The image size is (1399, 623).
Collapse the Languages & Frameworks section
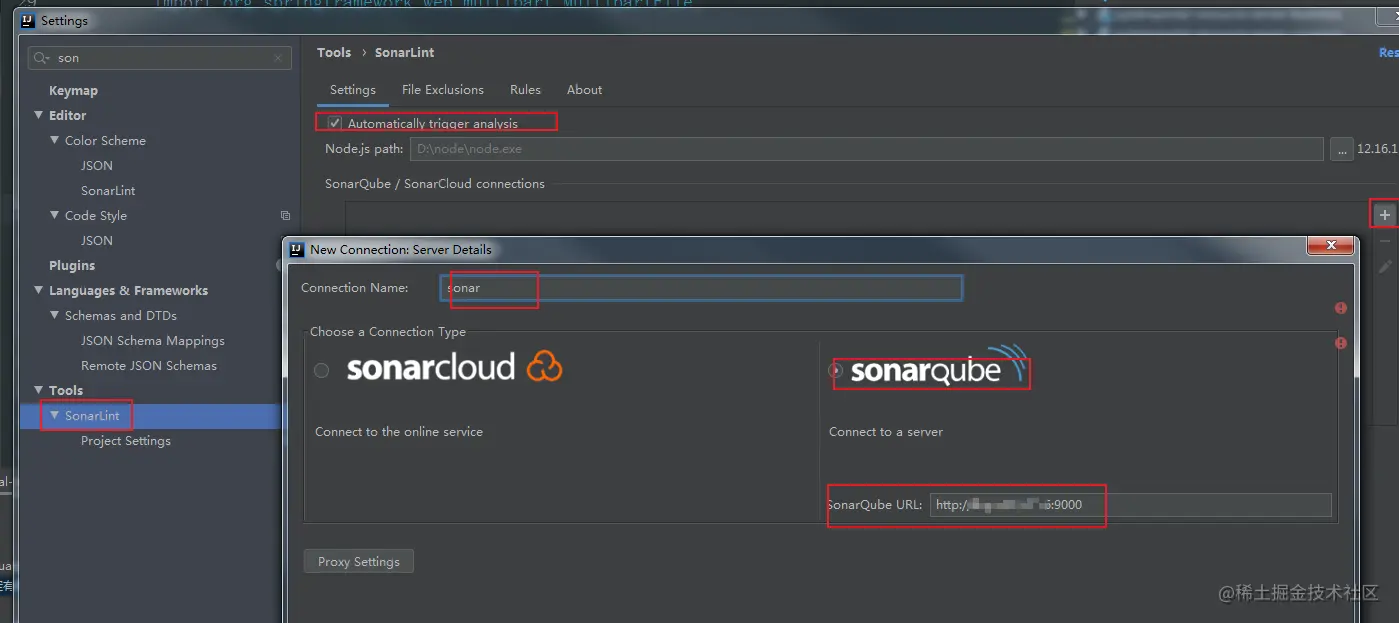38,290
